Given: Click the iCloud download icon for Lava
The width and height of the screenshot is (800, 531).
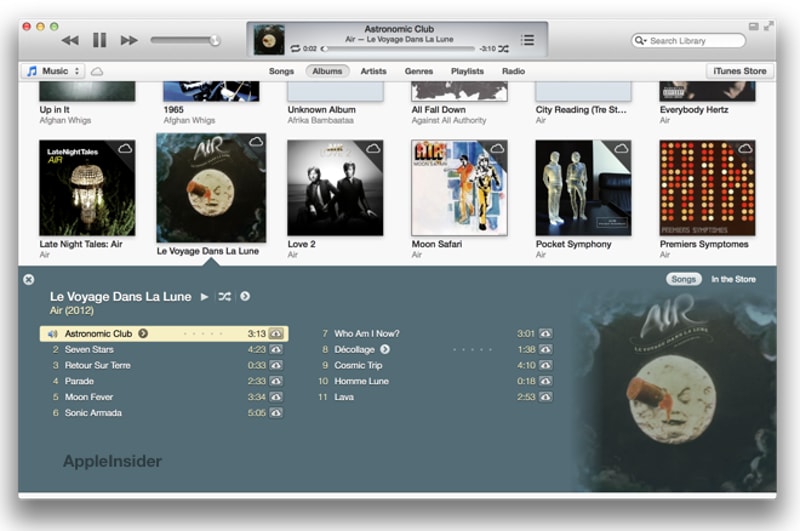Looking at the screenshot, I should pyautogui.click(x=545, y=397).
